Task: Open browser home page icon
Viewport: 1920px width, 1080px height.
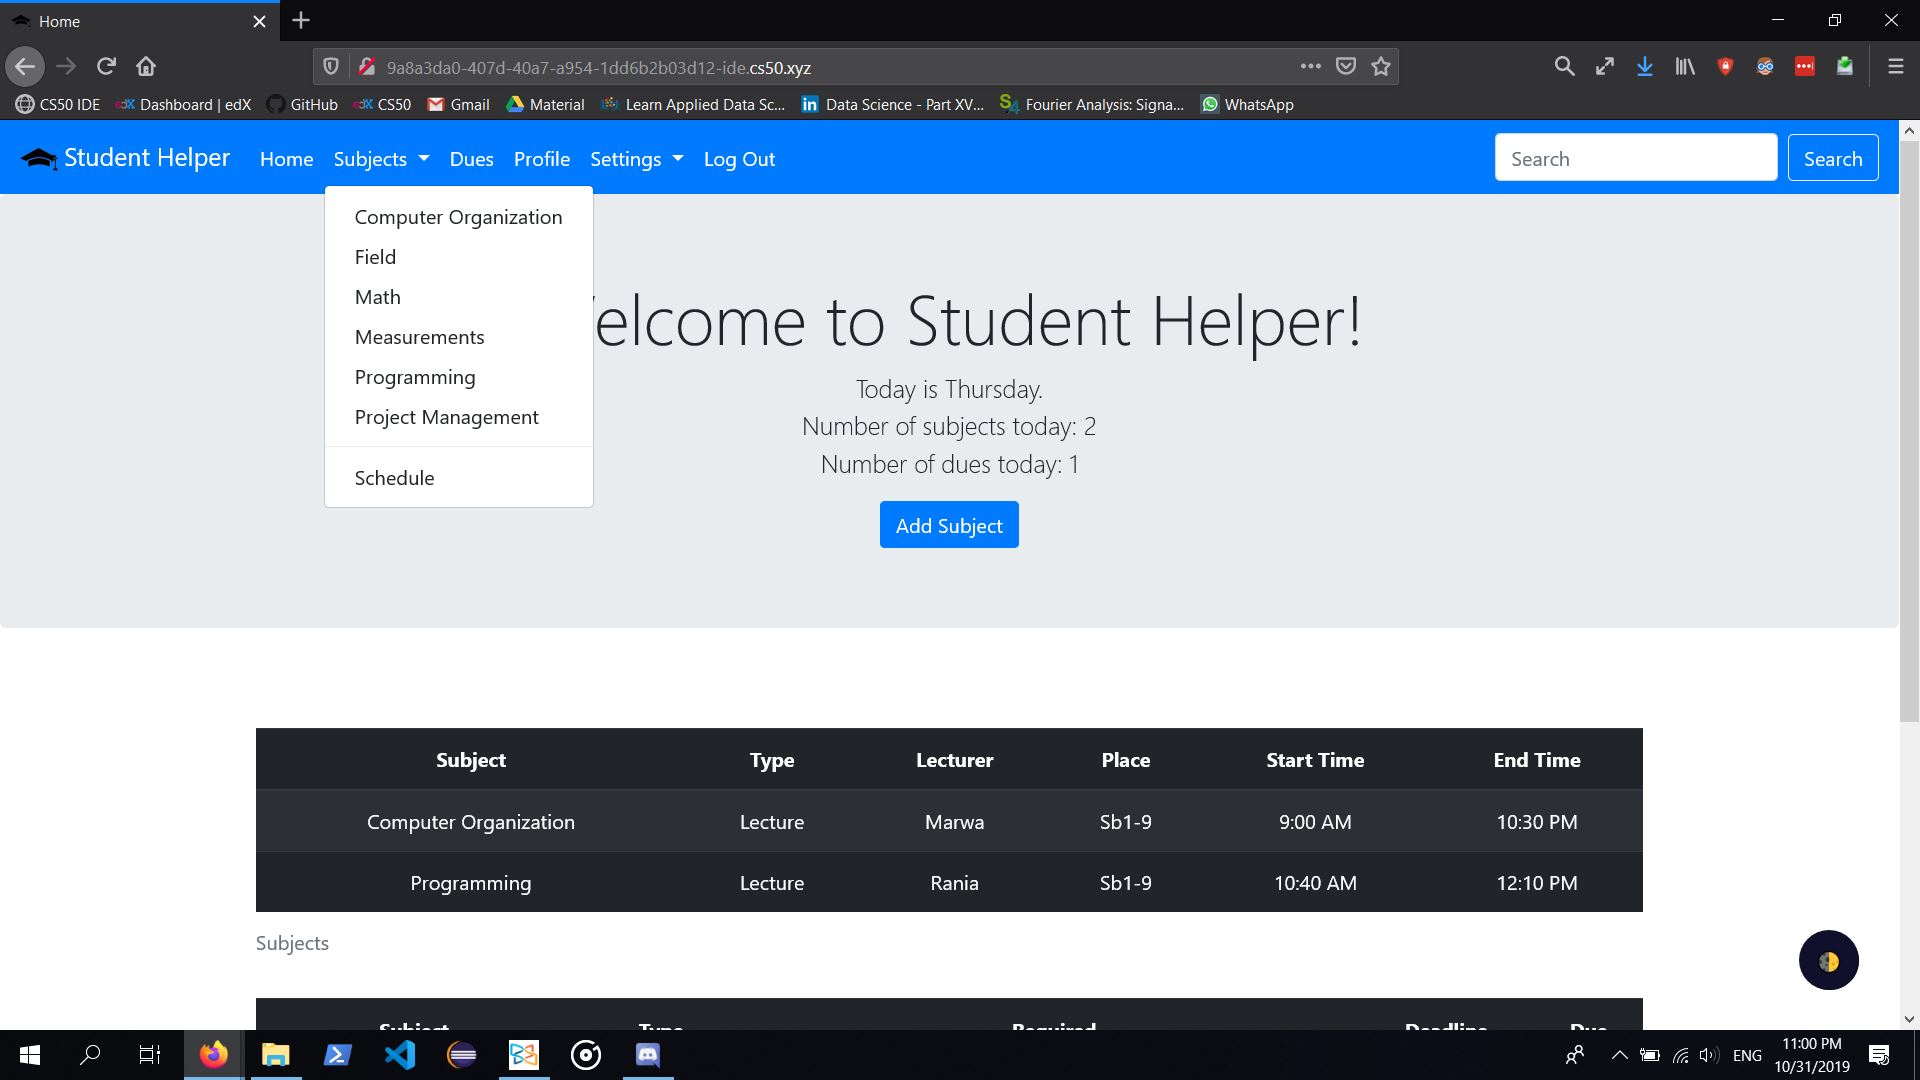Action: pos(146,67)
